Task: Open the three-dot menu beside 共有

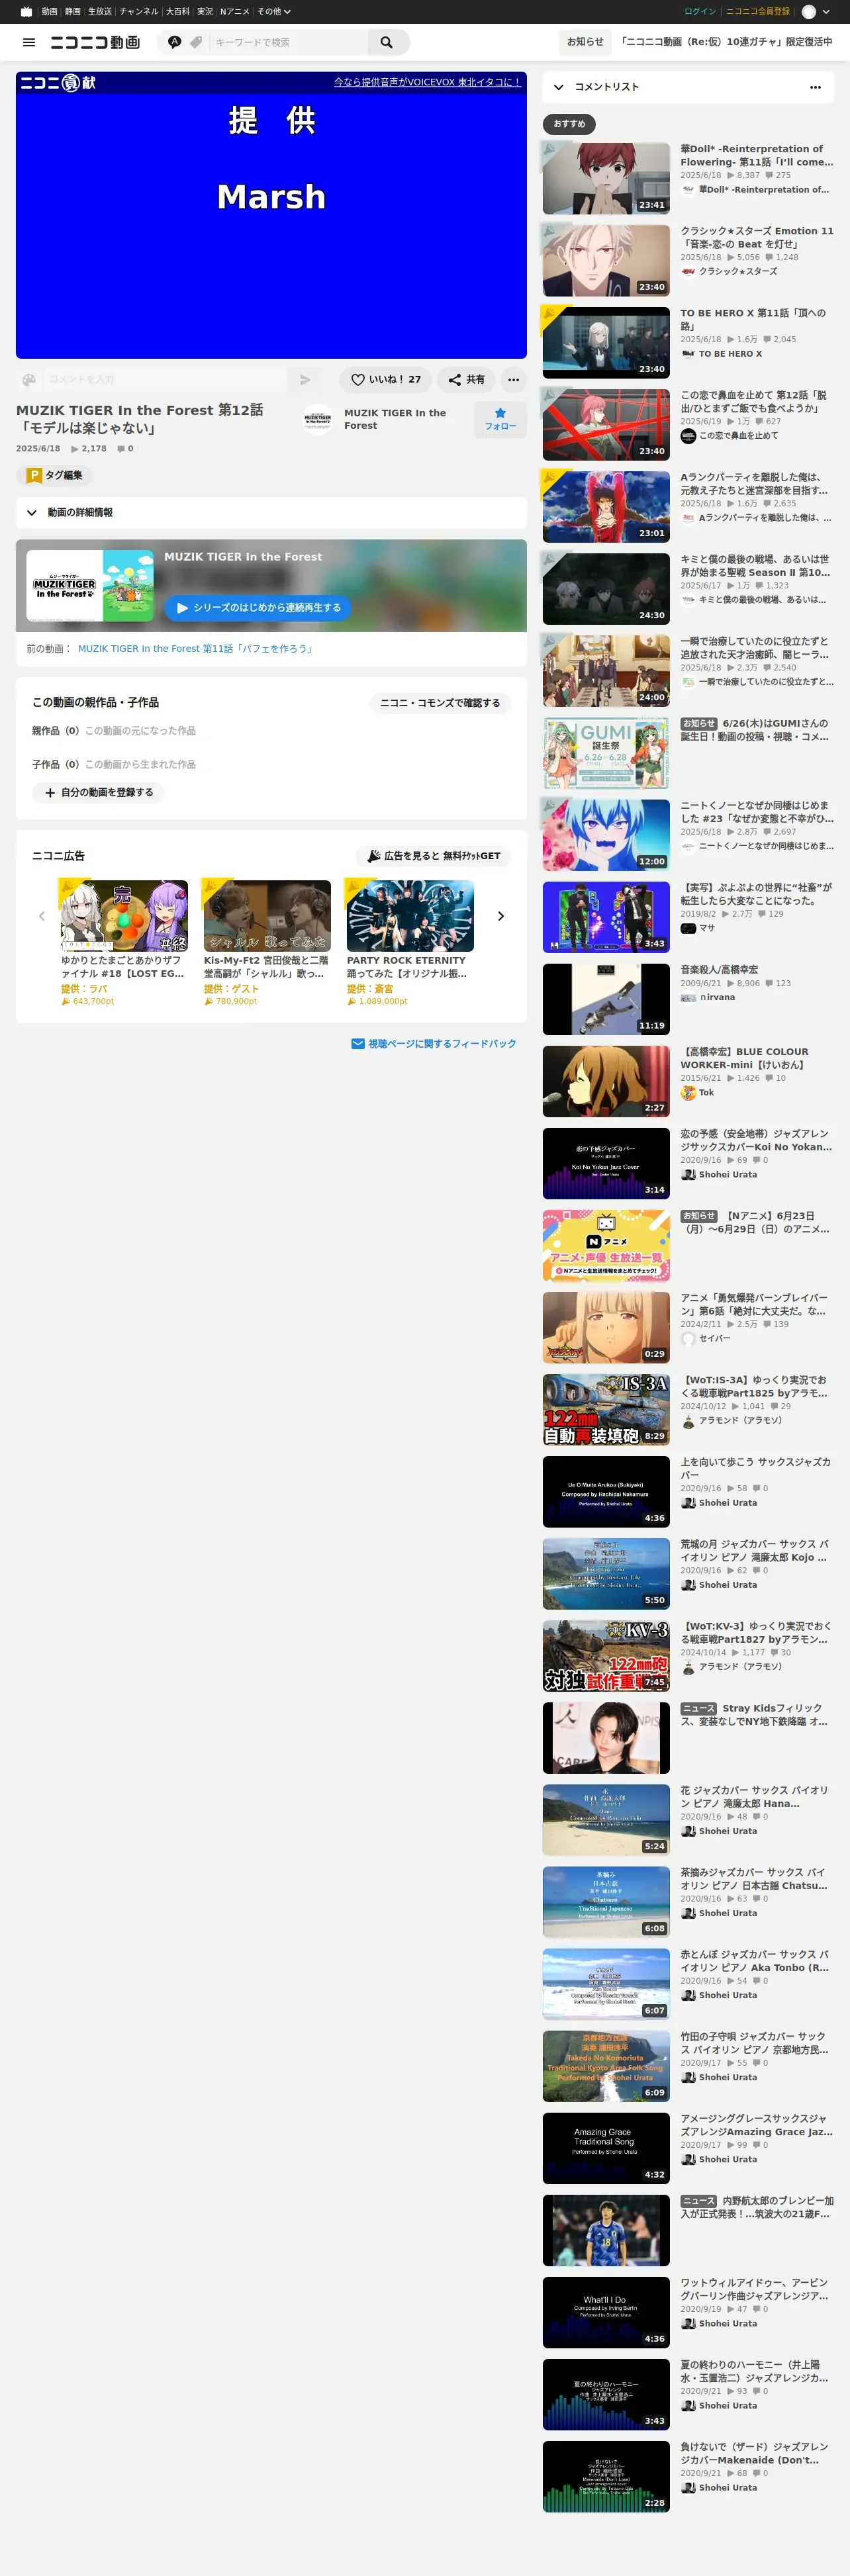Action: click(513, 380)
